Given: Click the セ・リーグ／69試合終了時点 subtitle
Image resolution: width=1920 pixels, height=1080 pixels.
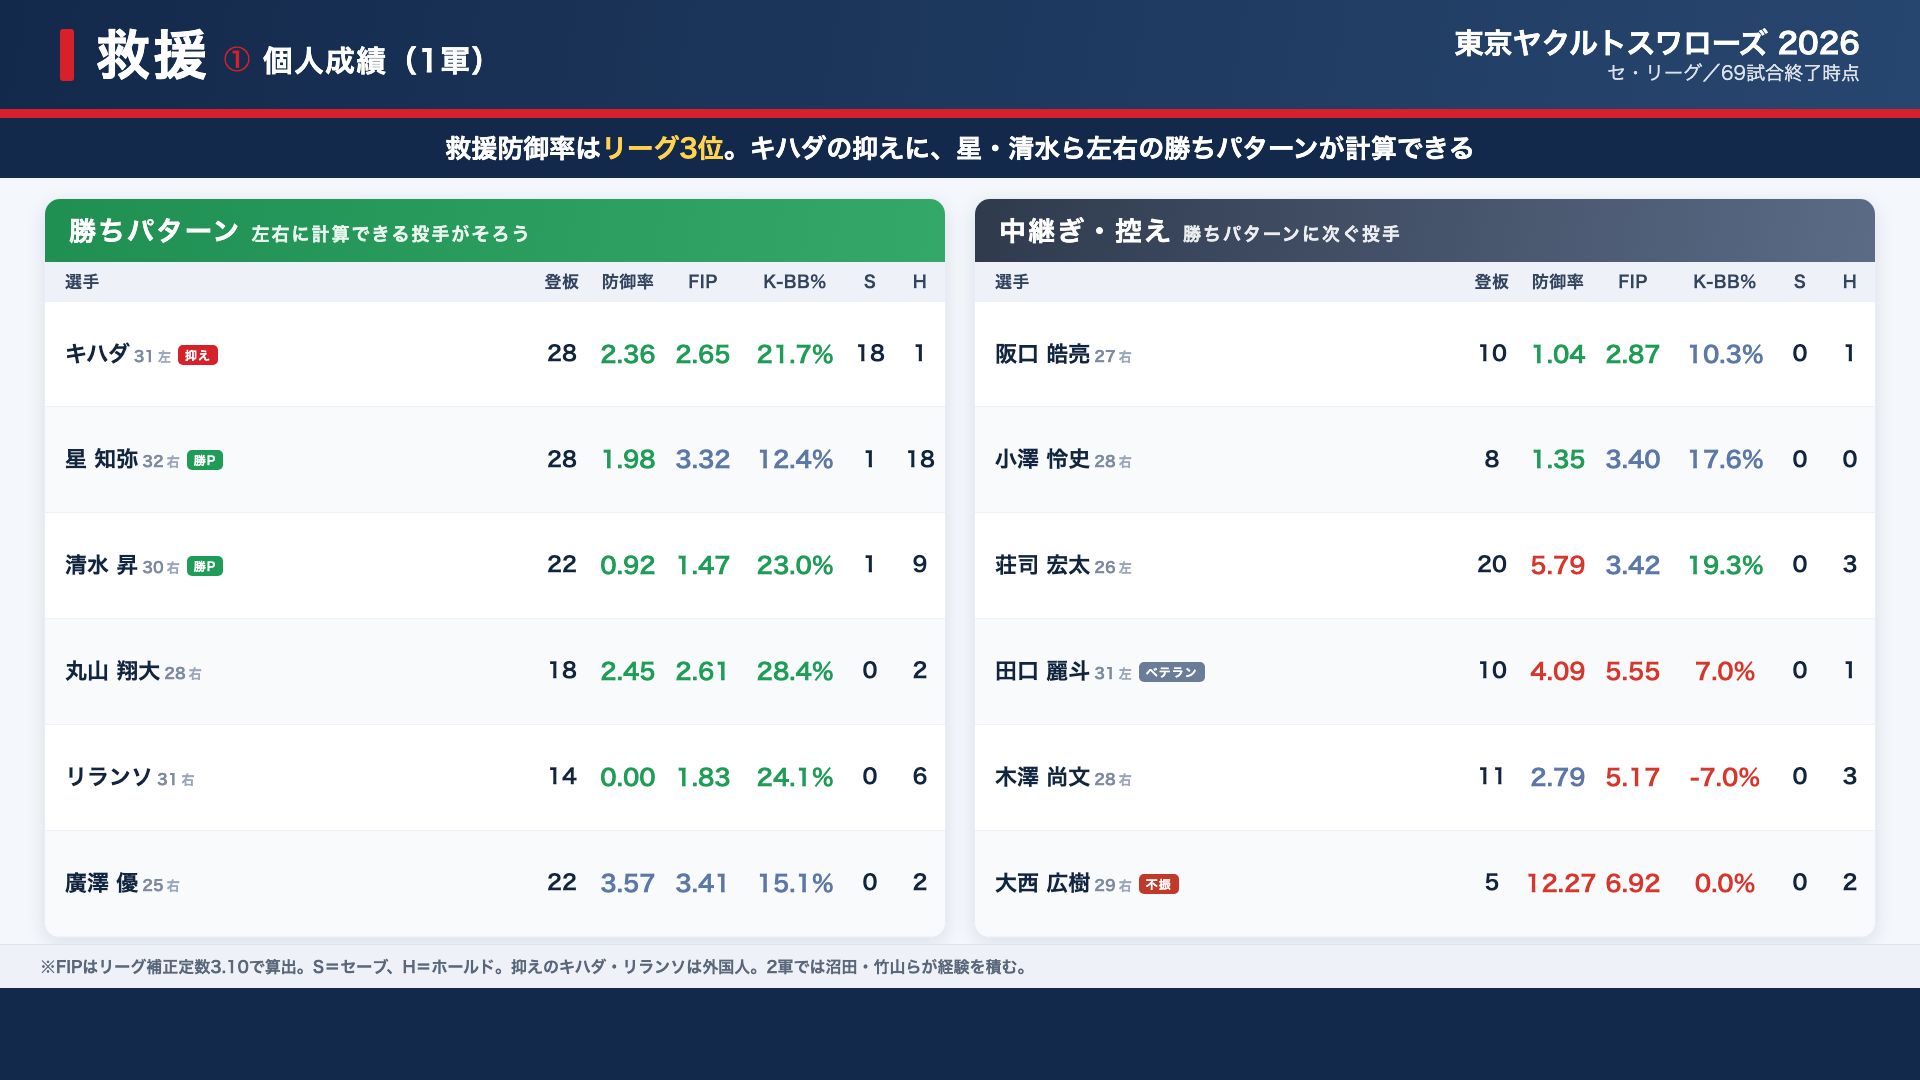Looking at the screenshot, I should coord(1733,73).
